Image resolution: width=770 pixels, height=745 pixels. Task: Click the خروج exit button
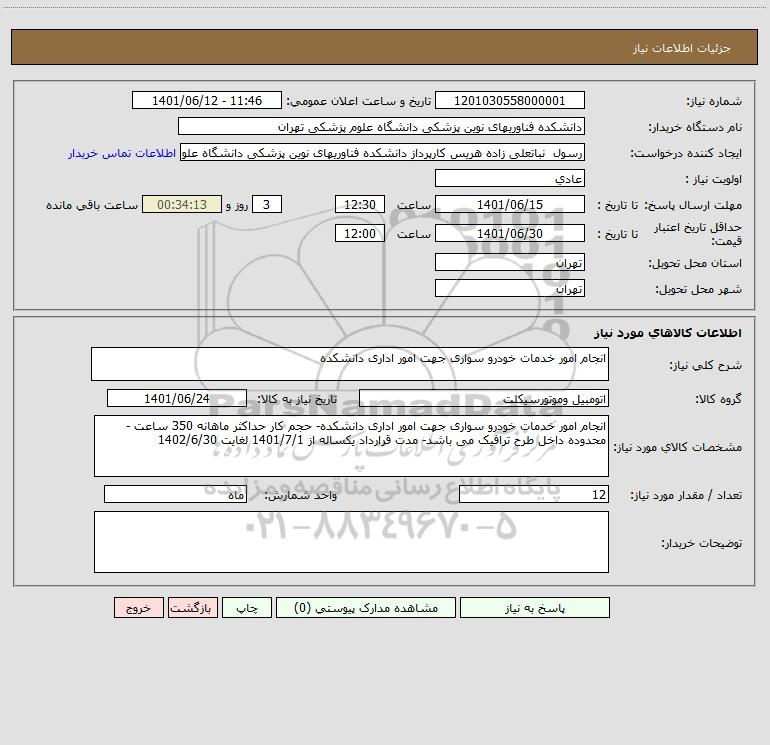pyautogui.click(x=138, y=608)
